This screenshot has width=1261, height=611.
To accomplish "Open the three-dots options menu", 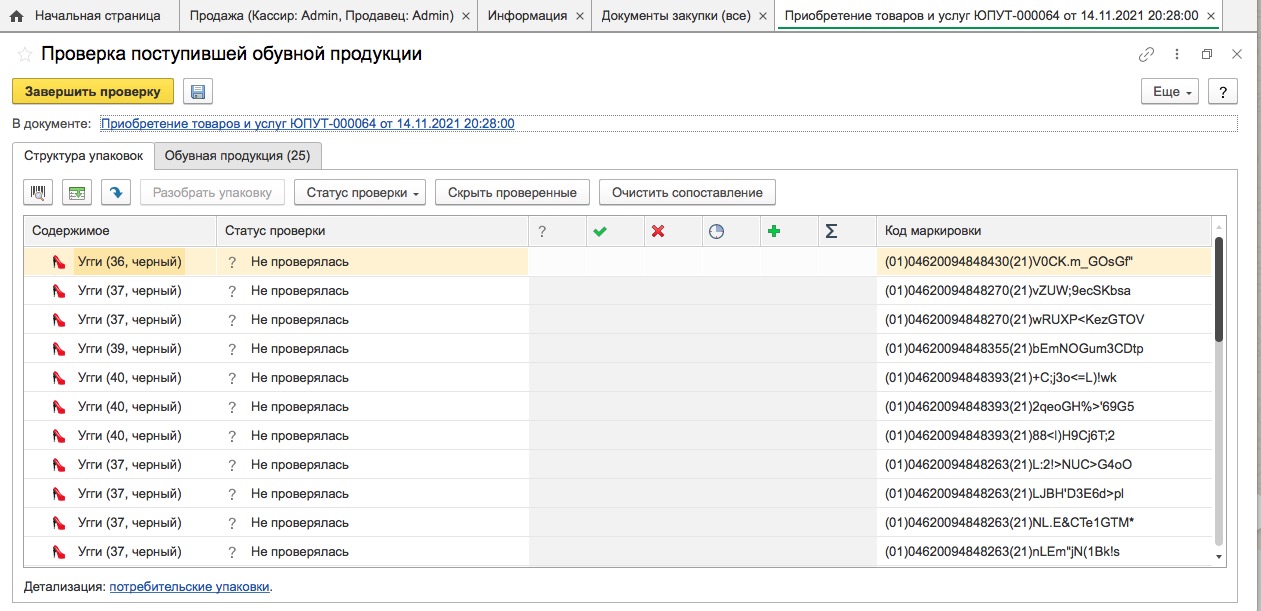I will (x=1178, y=55).
